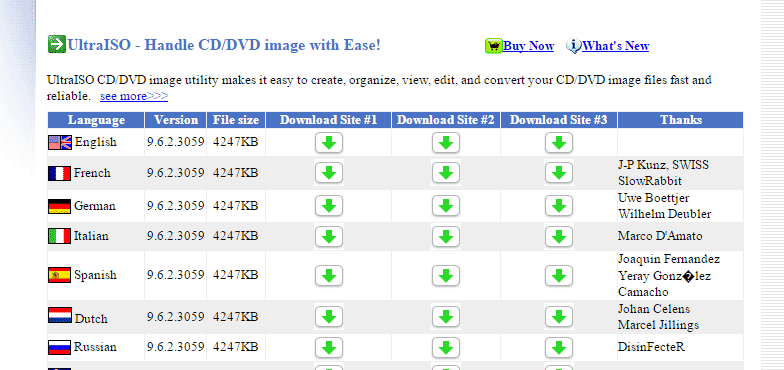Click 'Joaquin Fernandez' credit text
This screenshot has height=370, width=784.
click(x=668, y=259)
